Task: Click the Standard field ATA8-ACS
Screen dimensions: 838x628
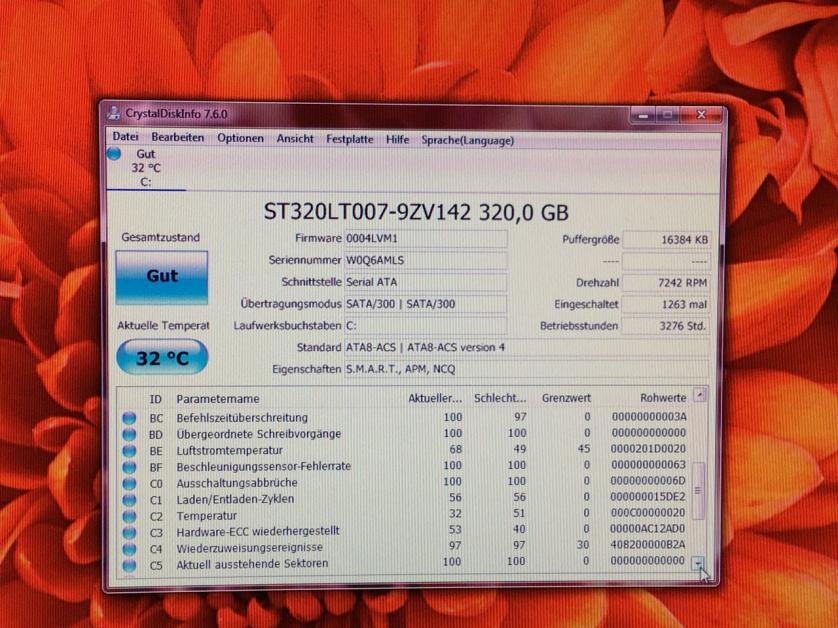Action: click(x=527, y=347)
